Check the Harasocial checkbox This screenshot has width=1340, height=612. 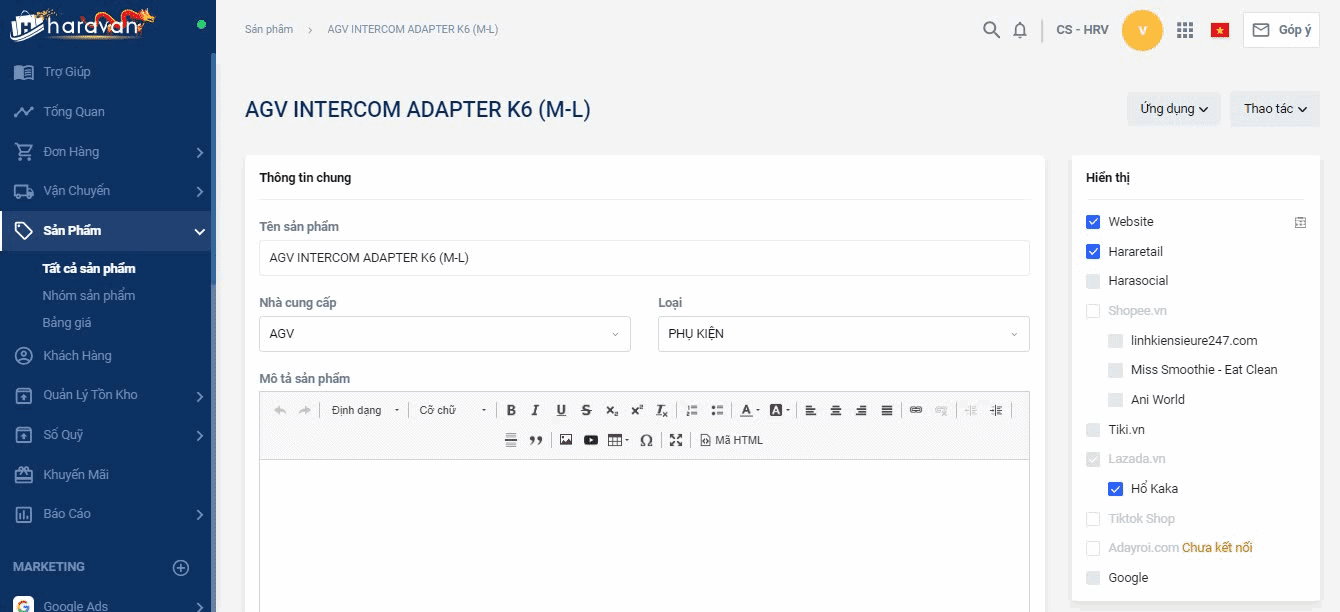[x=1093, y=281]
